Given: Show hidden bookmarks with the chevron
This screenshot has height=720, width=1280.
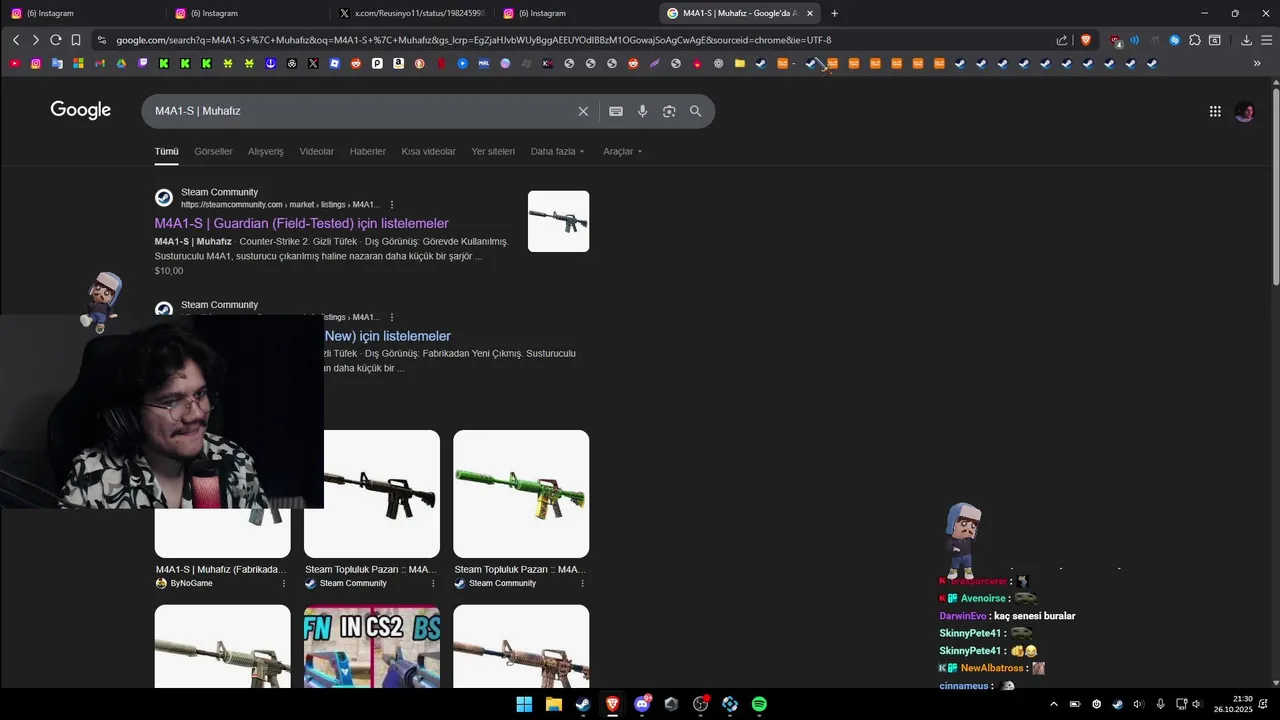Looking at the screenshot, I should (x=1257, y=63).
